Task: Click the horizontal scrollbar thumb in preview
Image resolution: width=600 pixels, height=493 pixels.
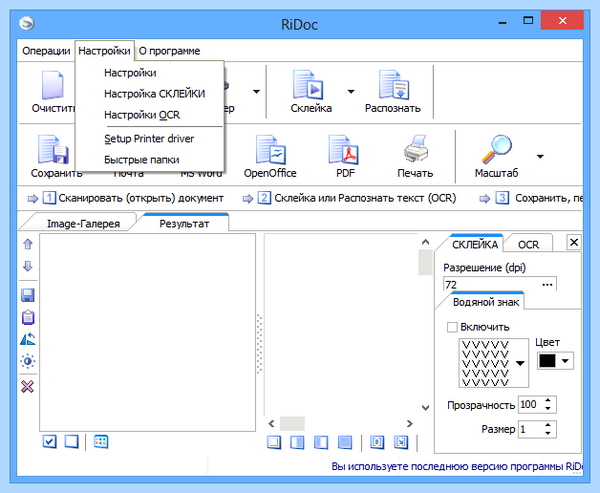Action: click(x=292, y=424)
